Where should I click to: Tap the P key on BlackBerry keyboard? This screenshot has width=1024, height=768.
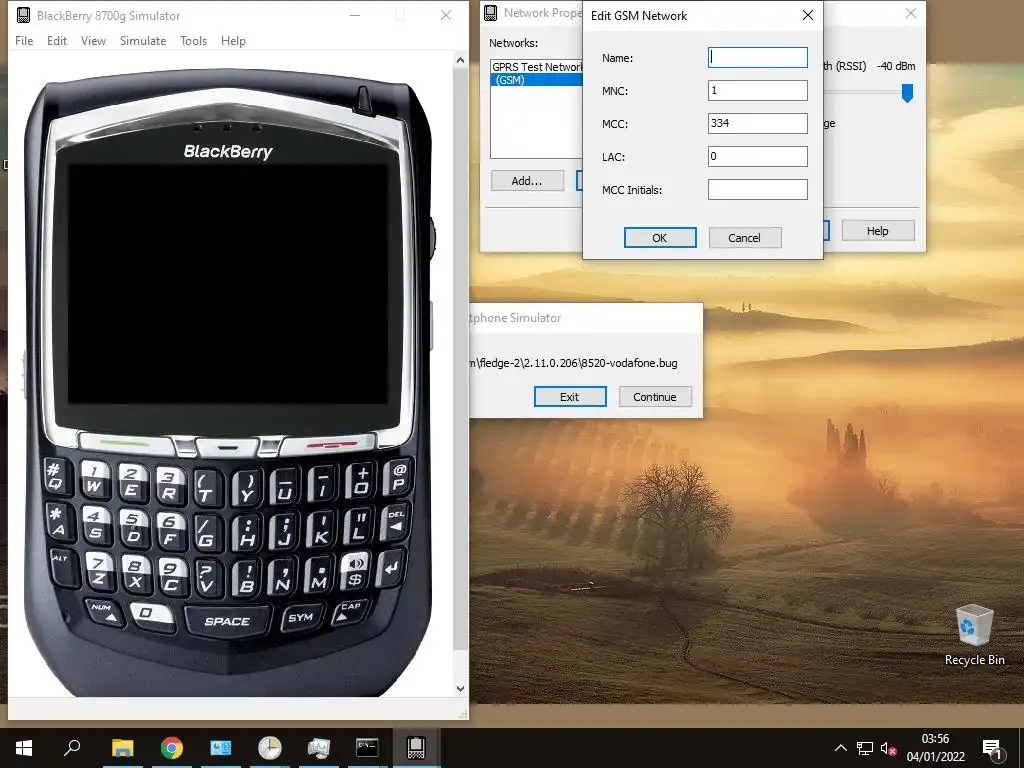[398, 476]
